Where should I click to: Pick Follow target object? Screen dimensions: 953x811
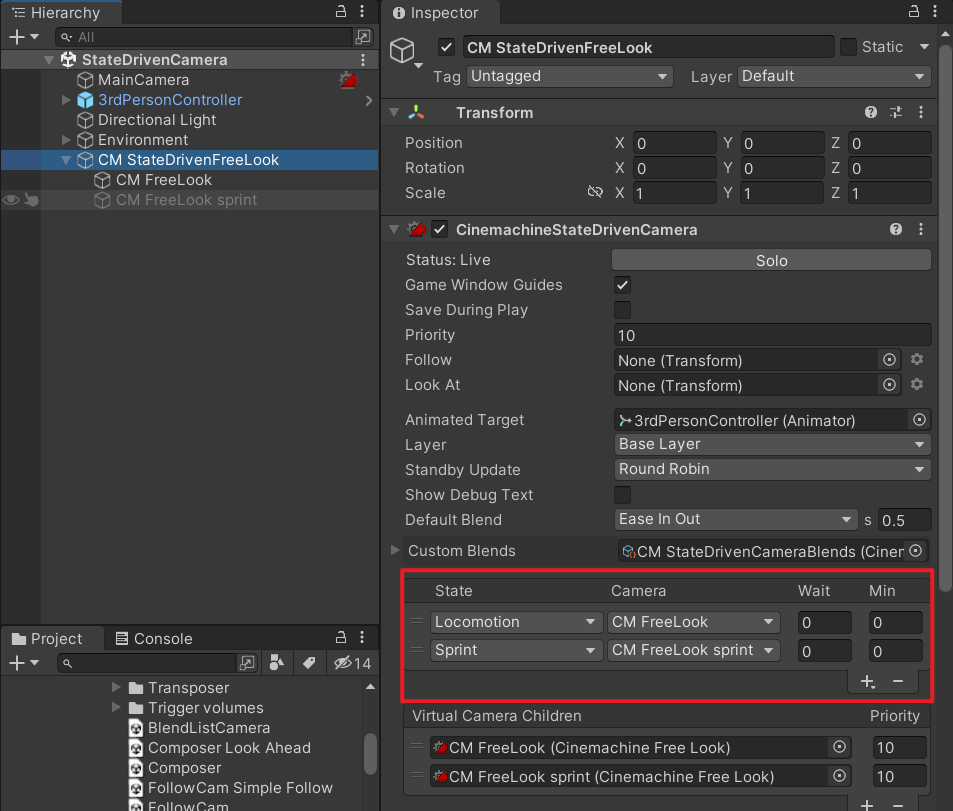pos(889,360)
